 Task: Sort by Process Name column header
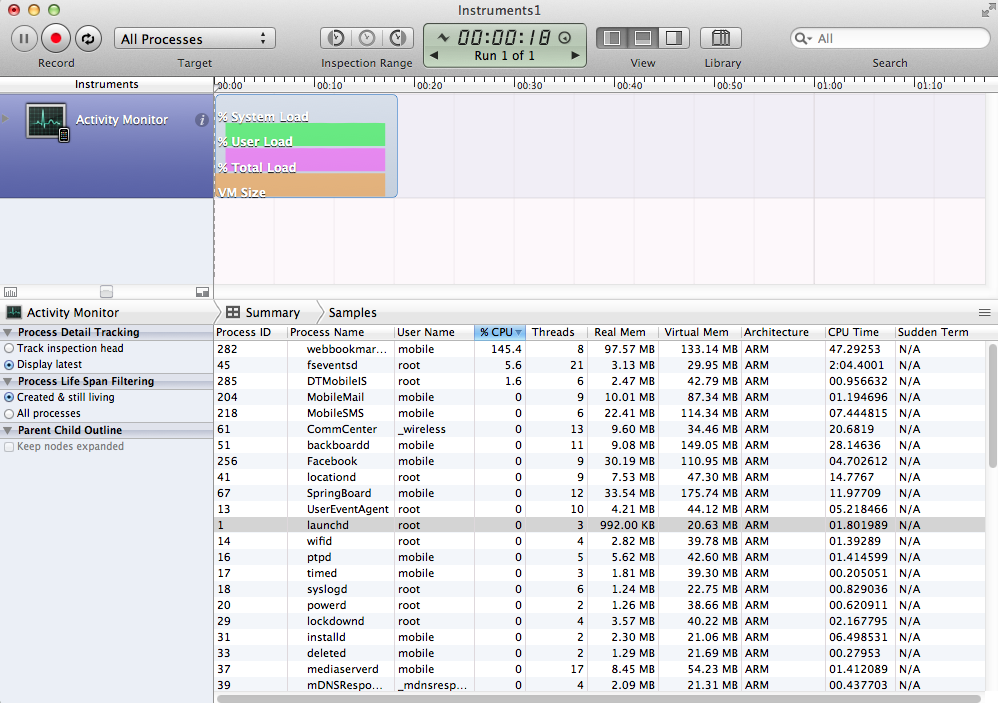[341, 332]
